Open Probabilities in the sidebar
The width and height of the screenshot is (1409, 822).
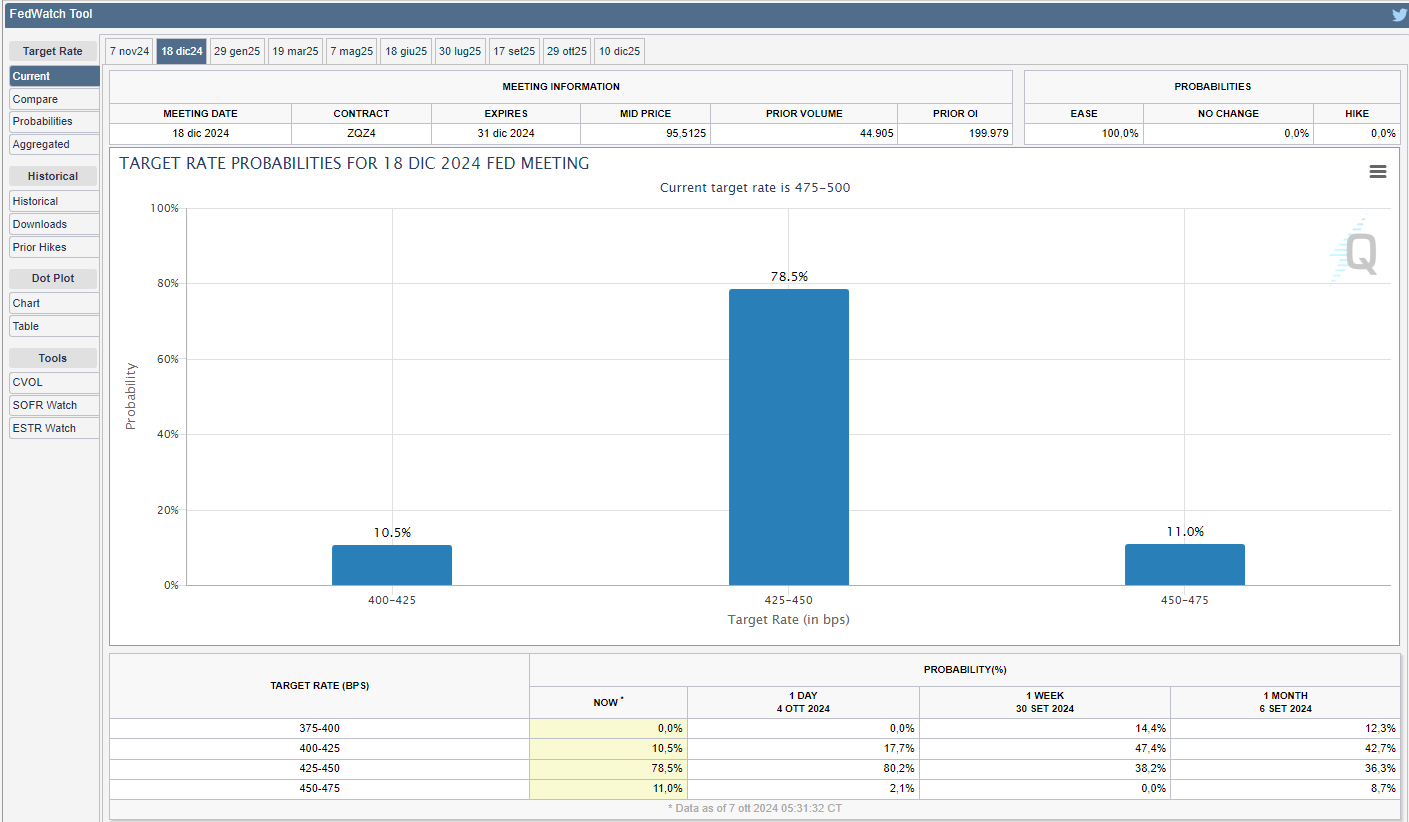pyautogui.click(x=54, y=121)
